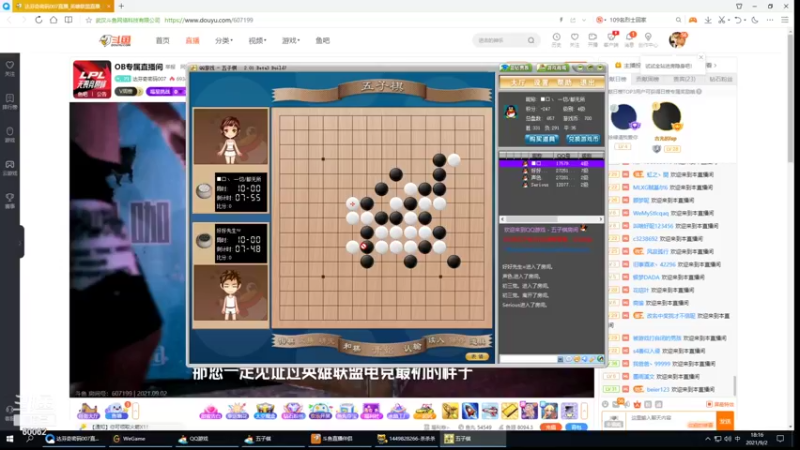Click follow heart in left sidebar
800x450 pixels.
point(10,68)
